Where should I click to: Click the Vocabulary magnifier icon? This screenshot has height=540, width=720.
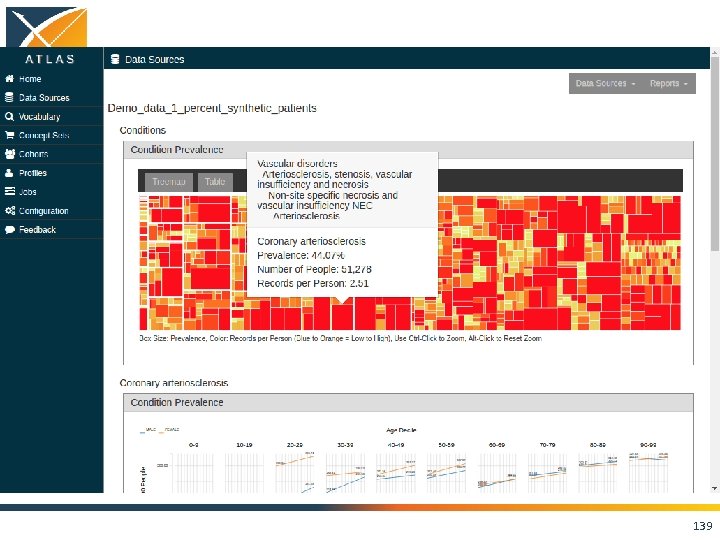(9, 116)
